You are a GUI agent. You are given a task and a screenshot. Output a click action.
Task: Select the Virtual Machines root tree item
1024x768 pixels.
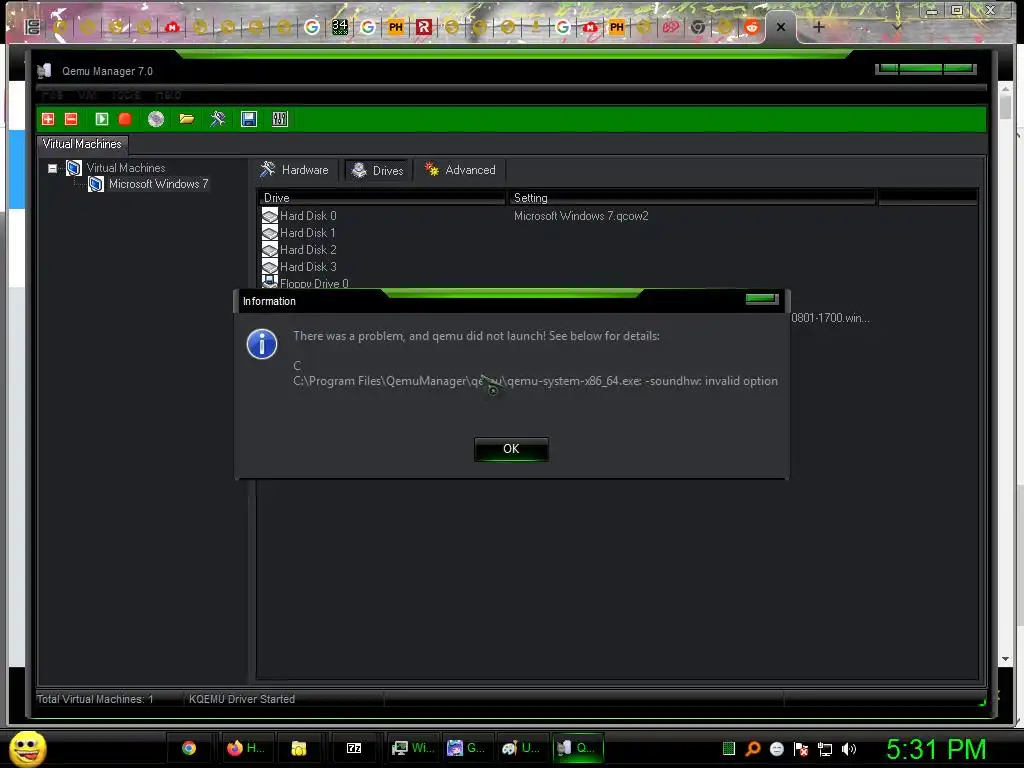125,168
